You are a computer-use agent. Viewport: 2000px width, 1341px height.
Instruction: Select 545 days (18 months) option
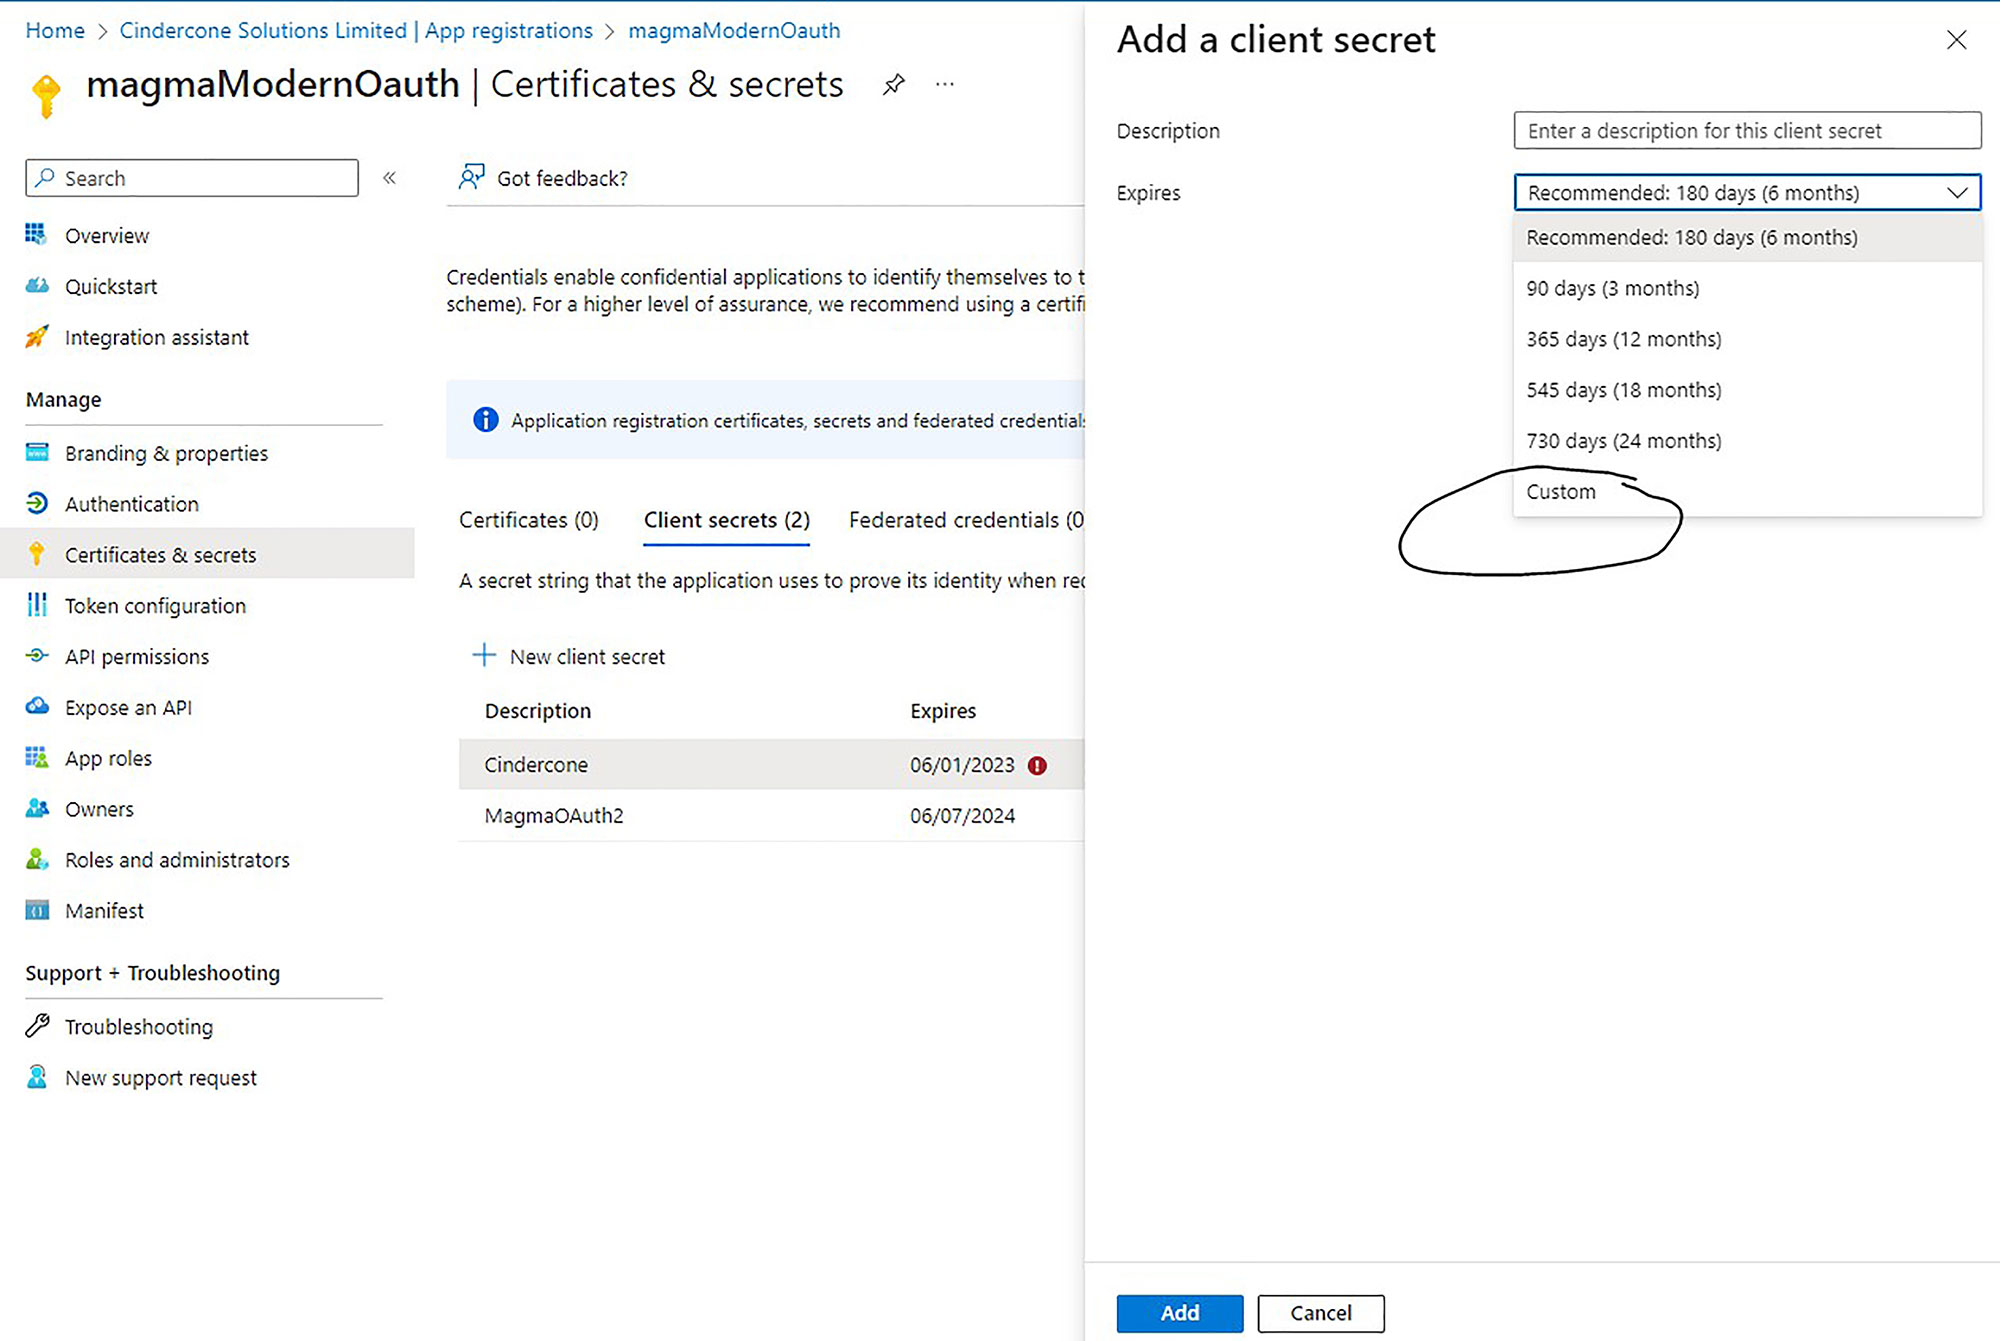[1747, 390]
